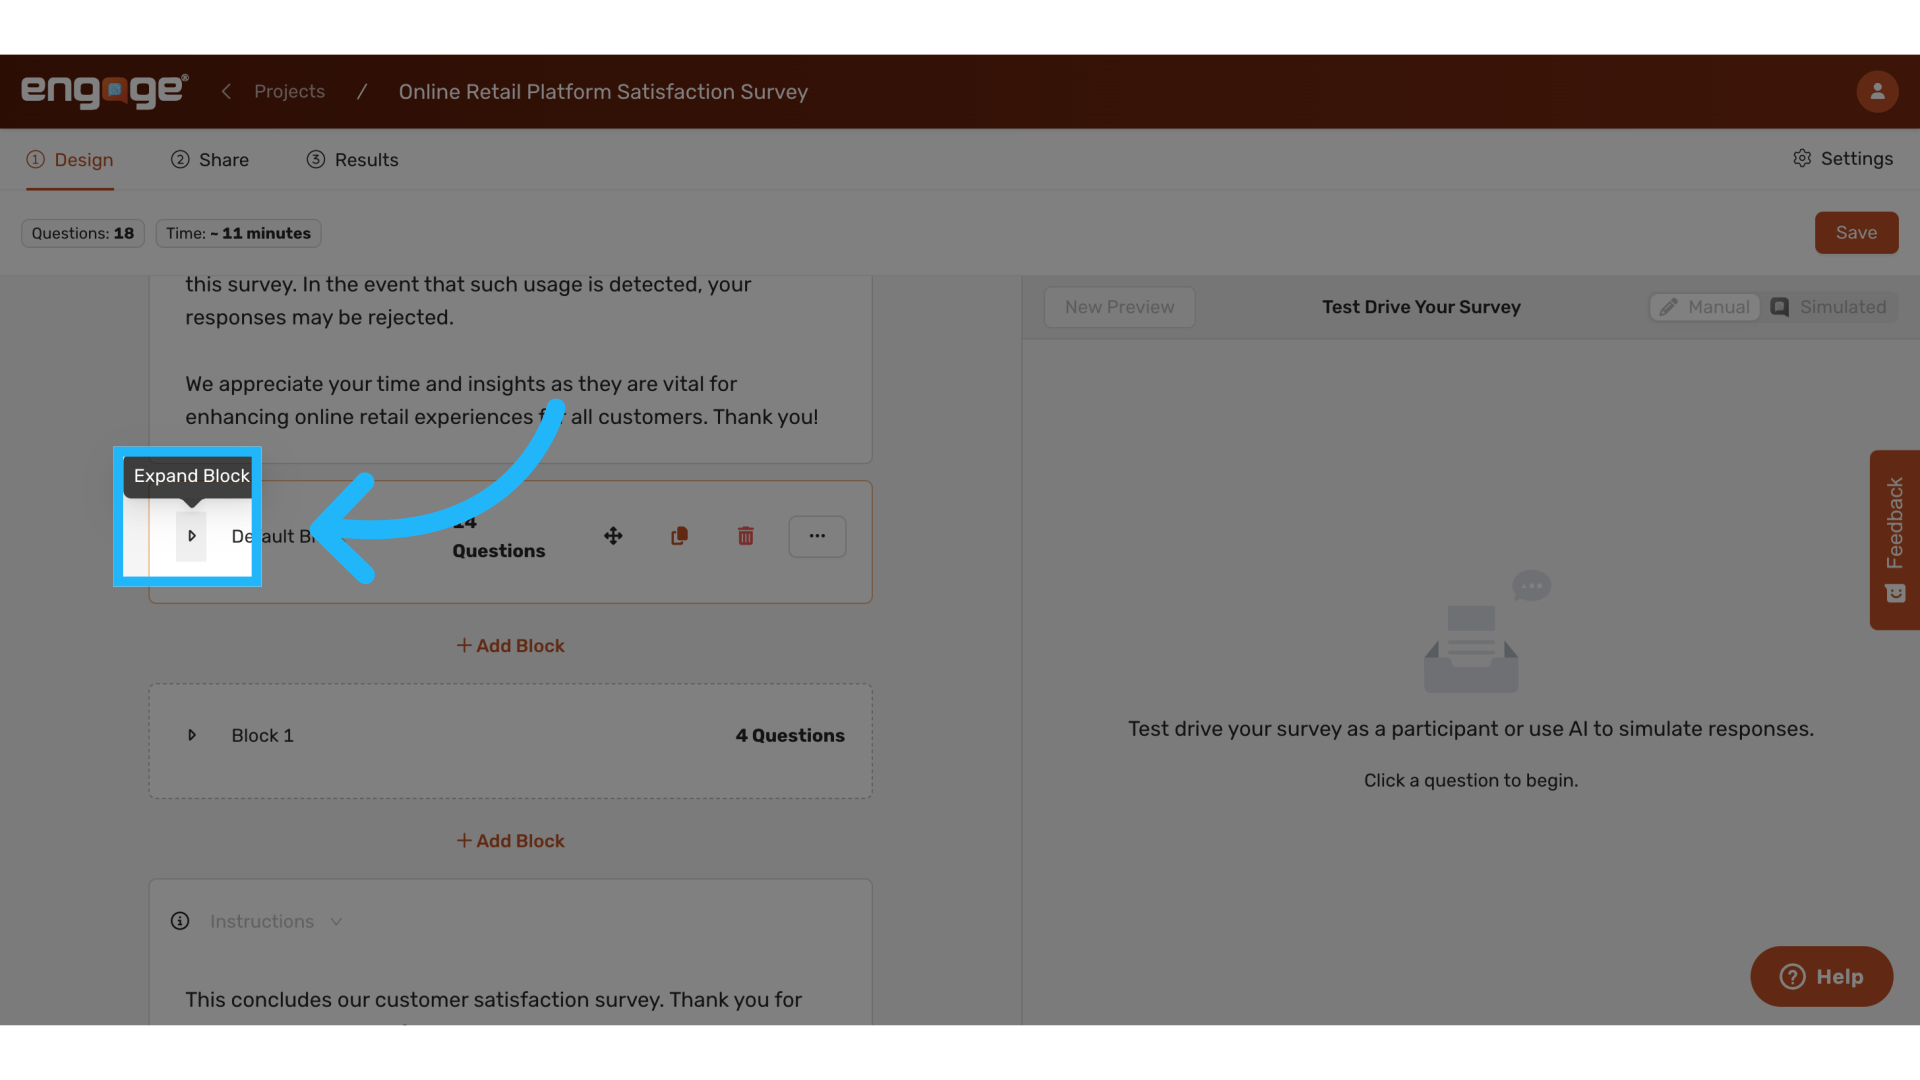Click the question mark icon in Help
The image size is (1920, 1080).
tap(1793, 977)
